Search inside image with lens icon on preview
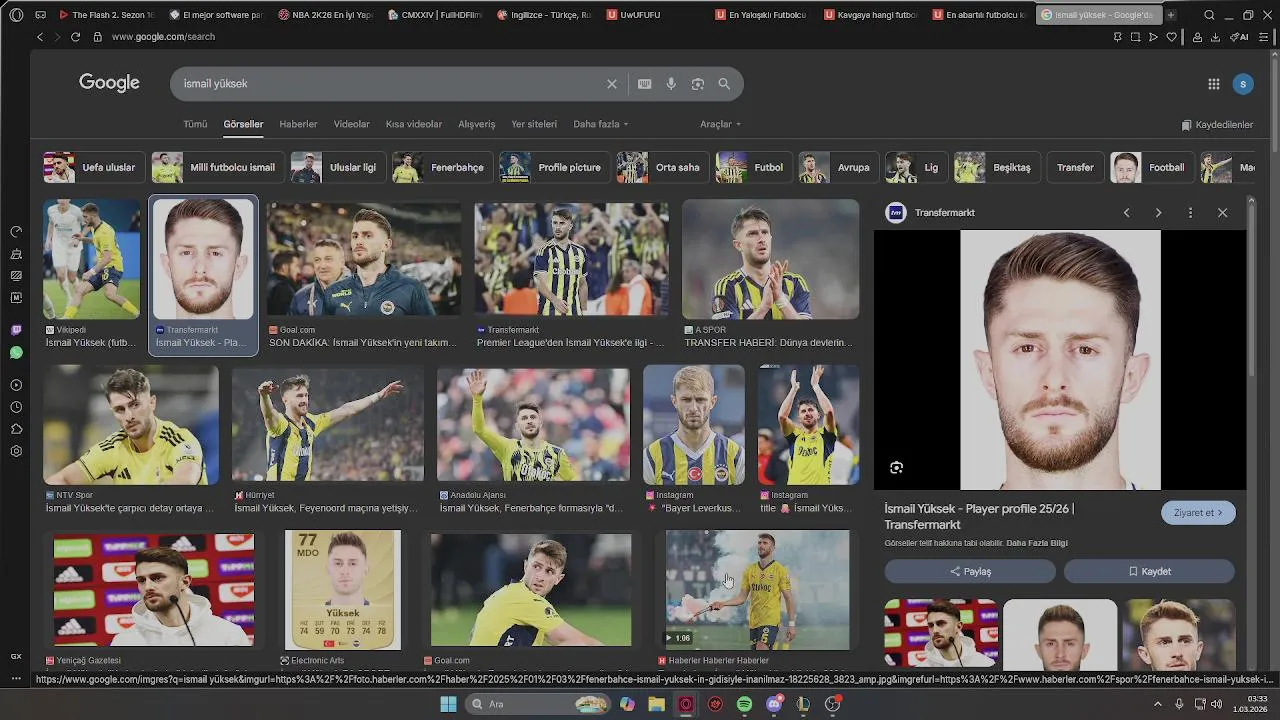The width and height of the screenshot is (1280, 720). (897, 467)
